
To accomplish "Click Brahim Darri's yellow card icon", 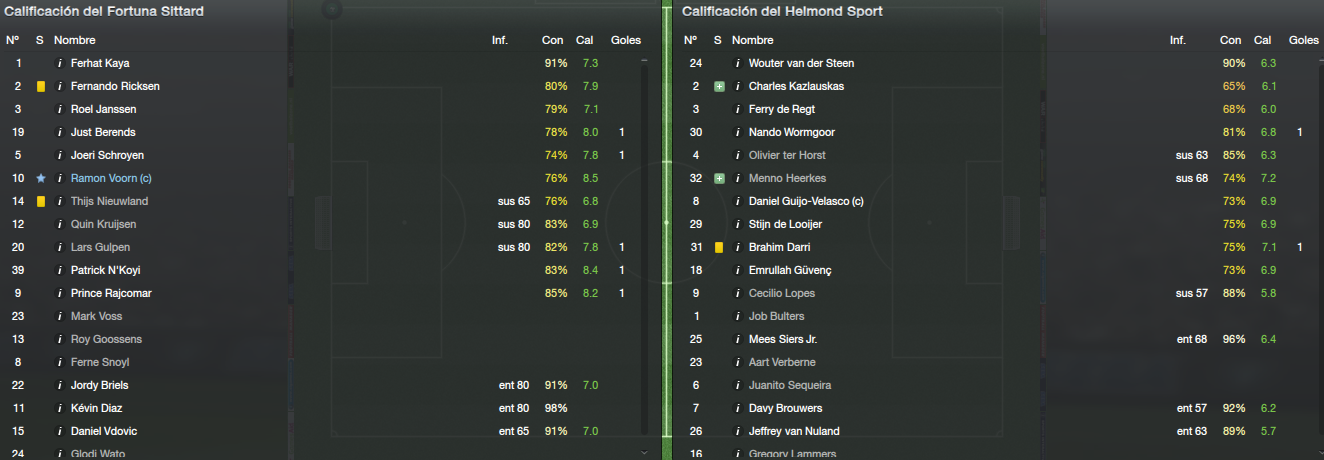I will tap(718, 247).
